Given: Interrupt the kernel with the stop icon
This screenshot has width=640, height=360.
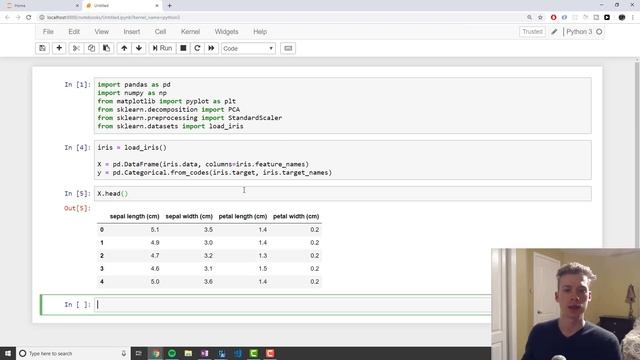Looking at the screenshot, I should [x=183, y=48].
